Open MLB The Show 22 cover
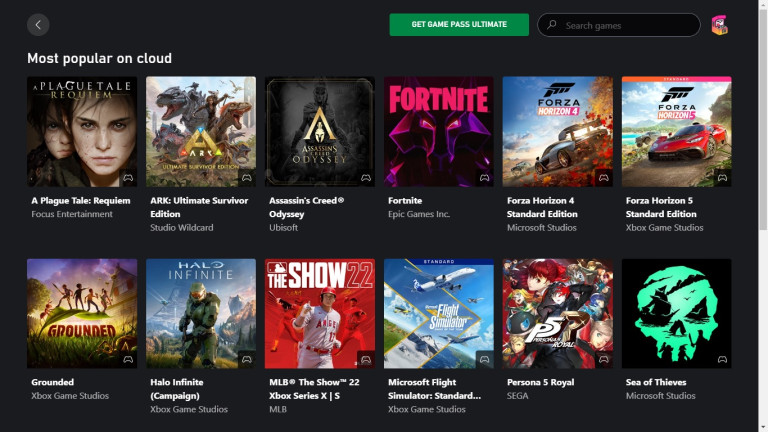Screen dimensions: 768x432 [x=320, y=313]
